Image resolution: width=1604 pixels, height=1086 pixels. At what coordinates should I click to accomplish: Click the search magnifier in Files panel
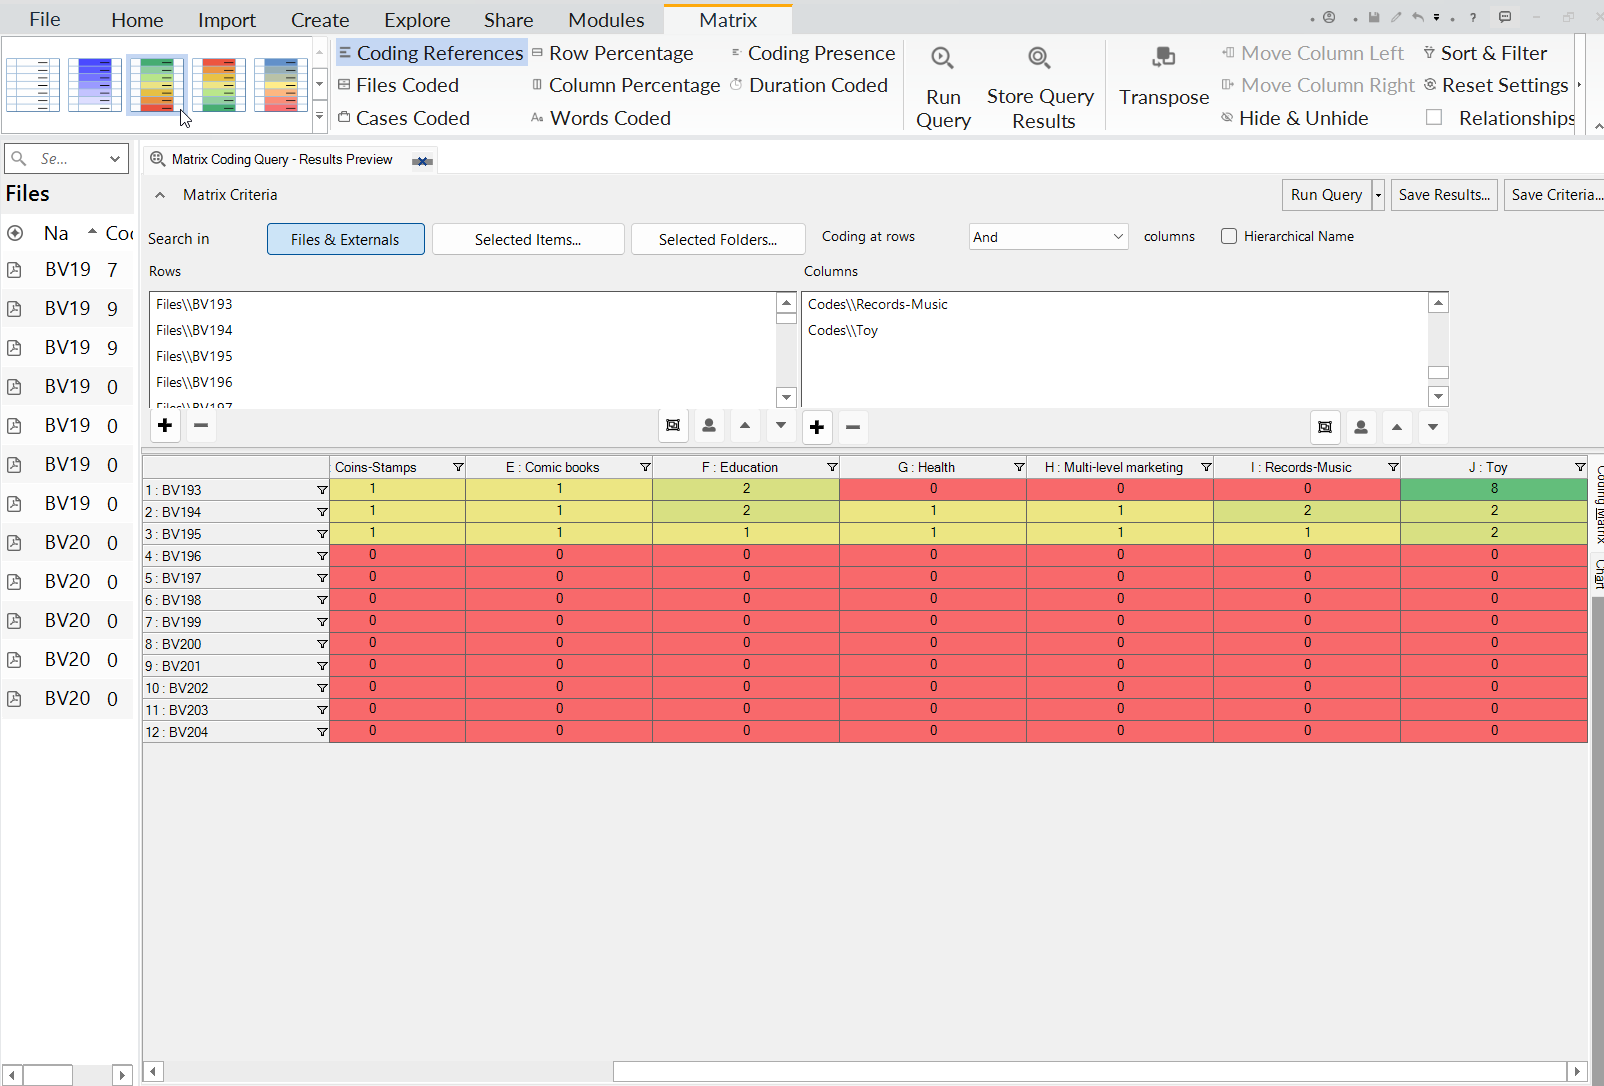18,158
